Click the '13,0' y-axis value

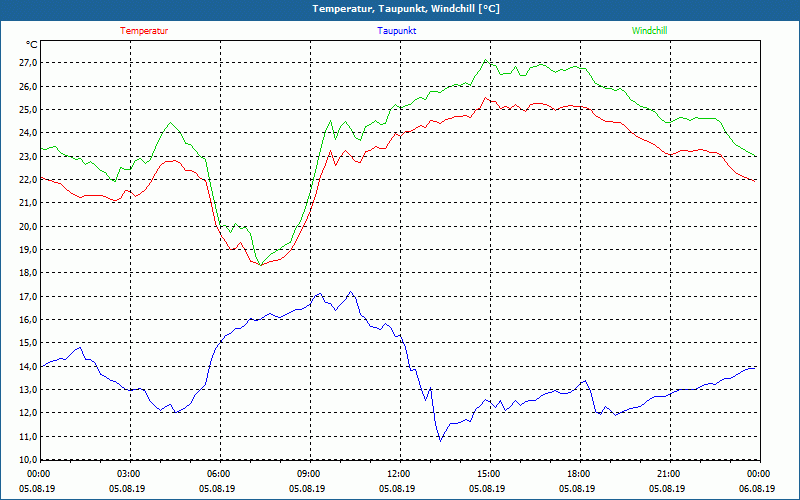tap(28, 390)
